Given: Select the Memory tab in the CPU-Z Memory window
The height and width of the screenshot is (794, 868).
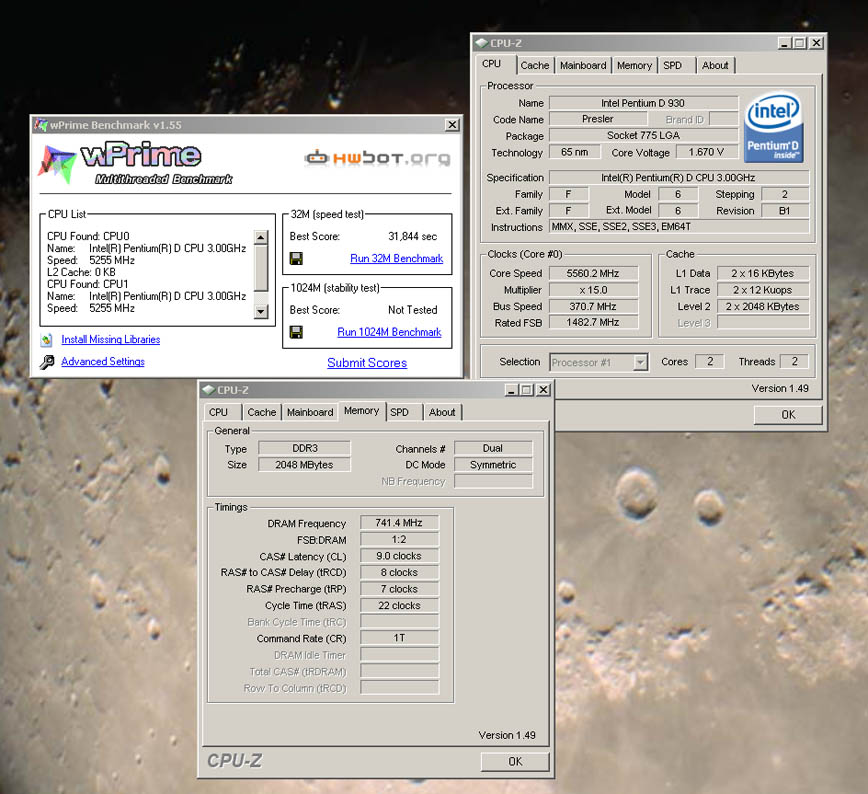Looking at the screenshot, I should [361, 411].
